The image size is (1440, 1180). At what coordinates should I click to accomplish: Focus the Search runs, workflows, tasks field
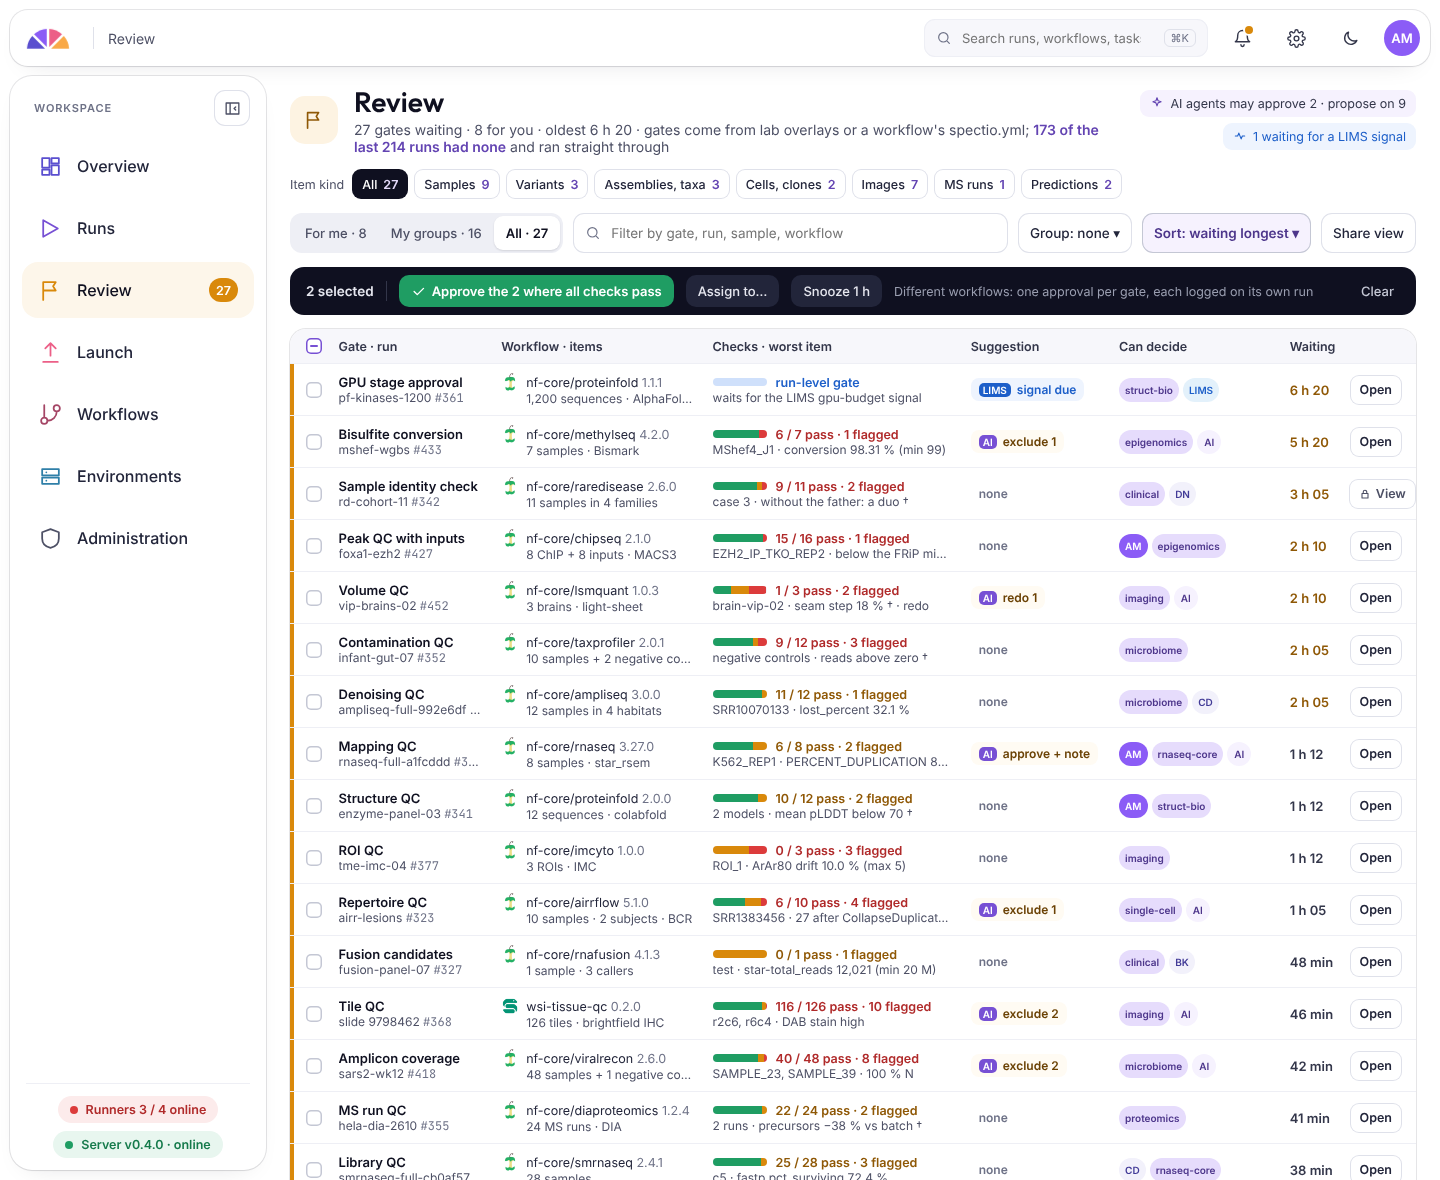[x=1066, y=38]
